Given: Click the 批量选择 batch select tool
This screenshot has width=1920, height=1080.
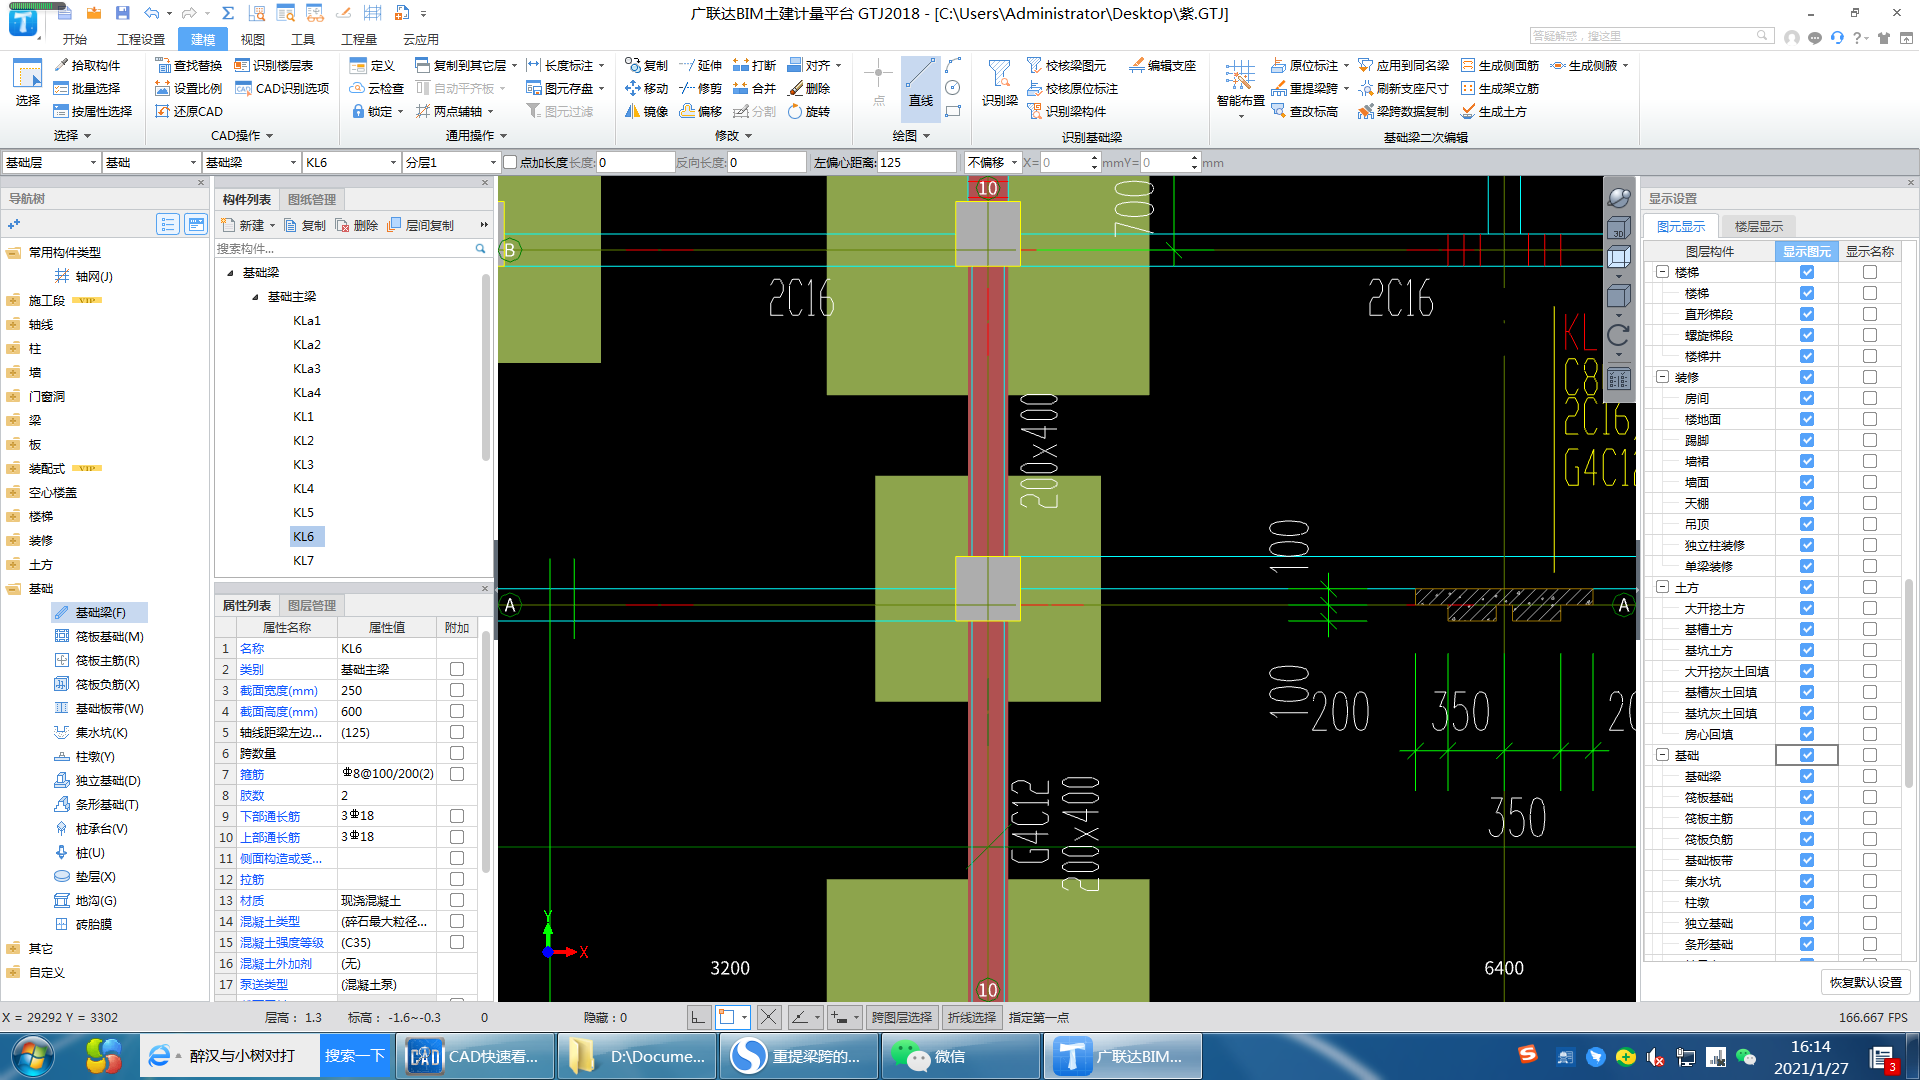Looking at the screenshot, I should [87, 88].
